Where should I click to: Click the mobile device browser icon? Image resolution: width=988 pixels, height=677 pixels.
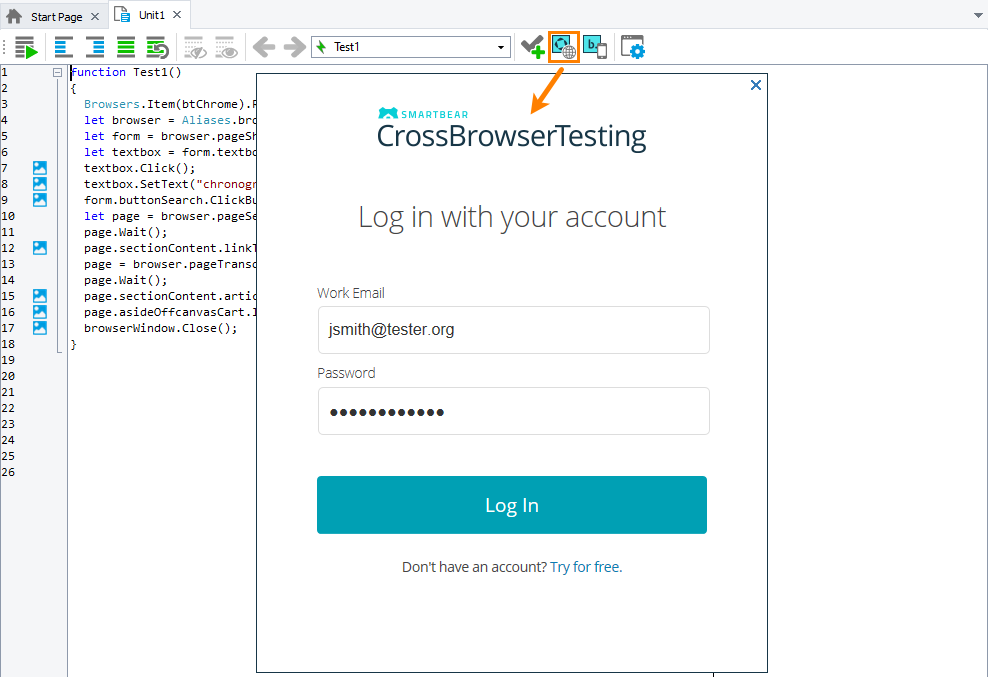point(595,47)
